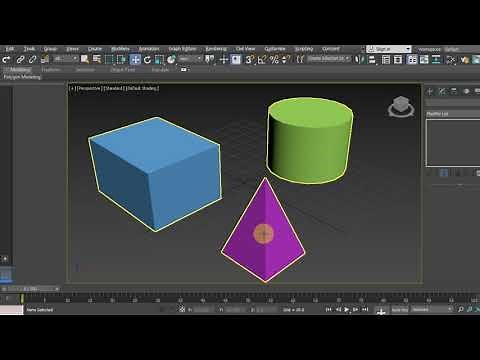Open the Views menu
Viewport: 480px width, 360px height.
coord(72,49)
